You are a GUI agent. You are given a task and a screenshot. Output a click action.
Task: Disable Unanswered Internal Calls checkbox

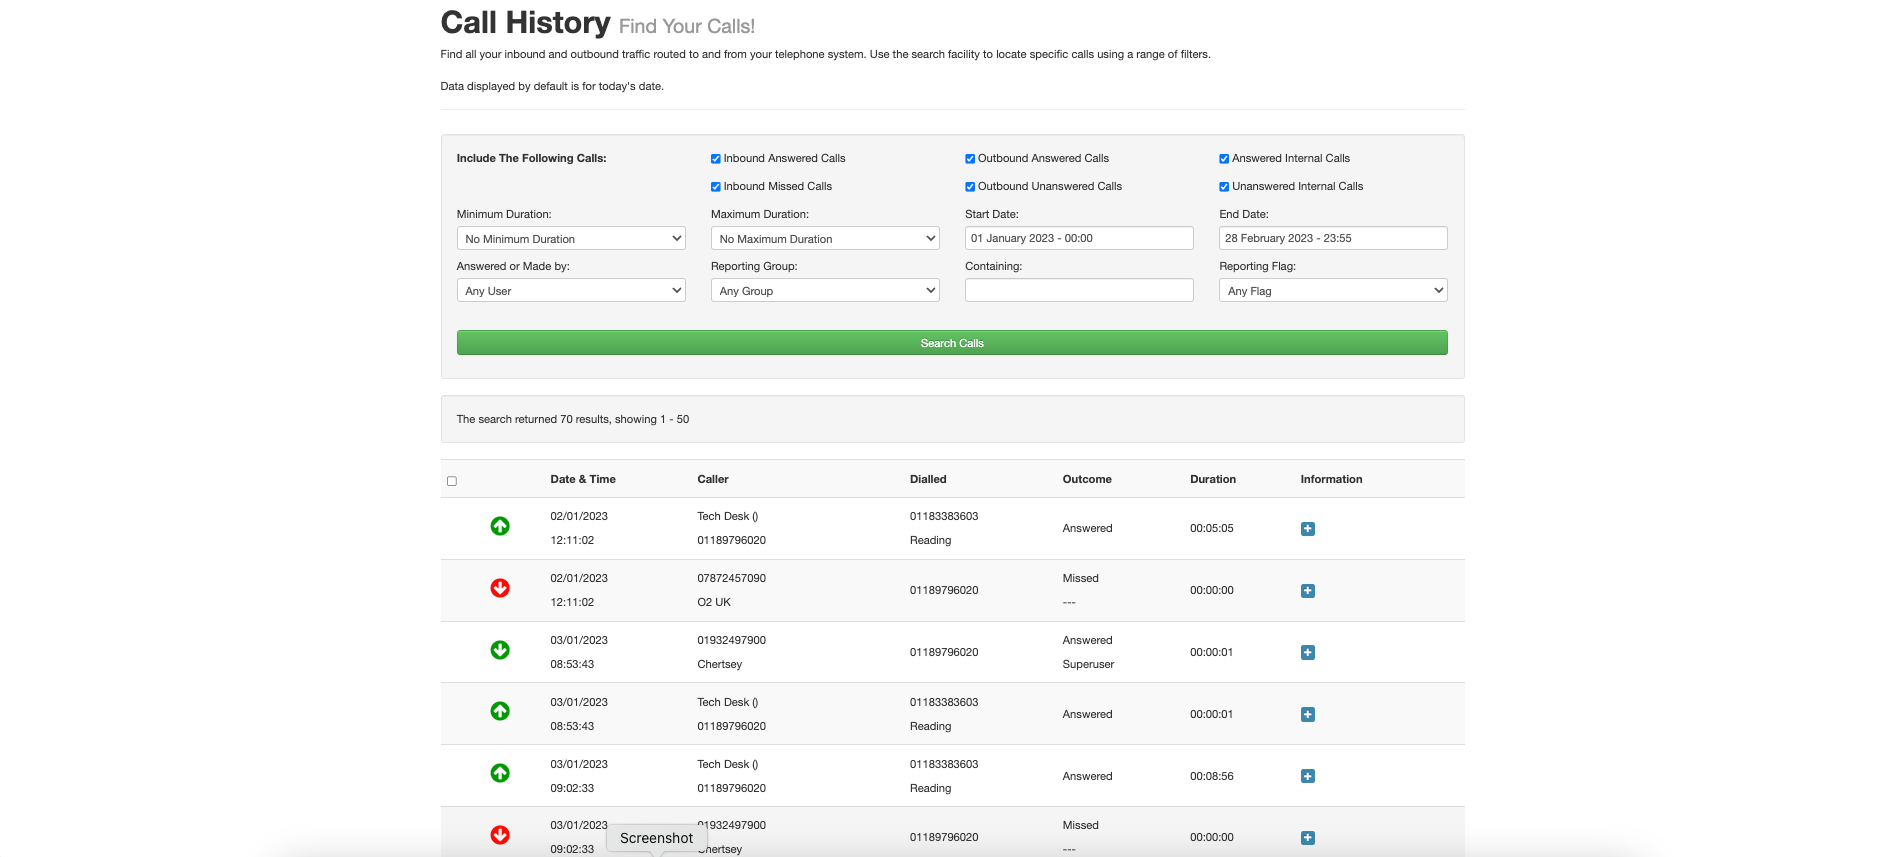tap(1224, 187)
